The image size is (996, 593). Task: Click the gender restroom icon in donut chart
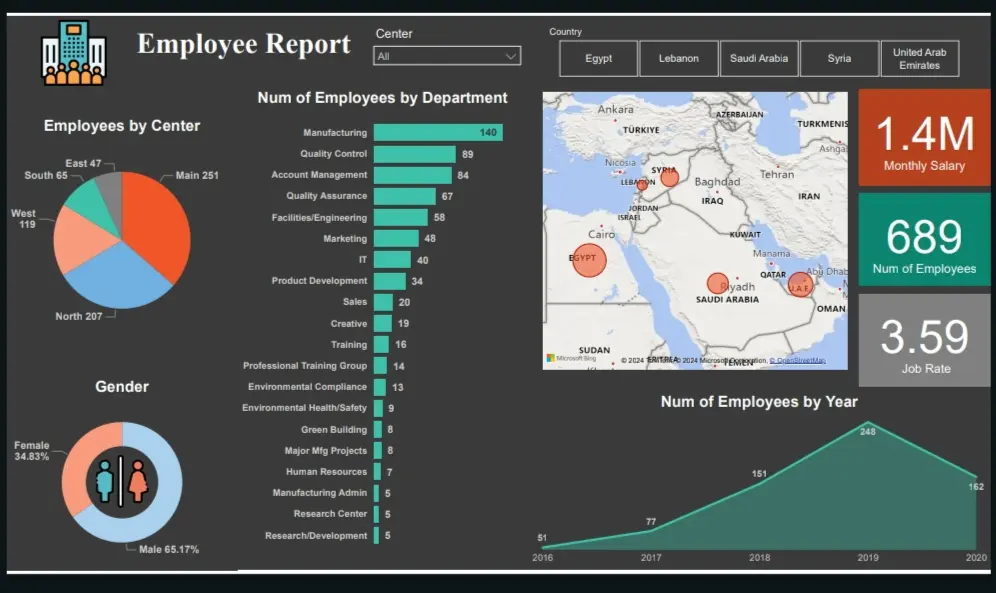click(x=121, y=481)
